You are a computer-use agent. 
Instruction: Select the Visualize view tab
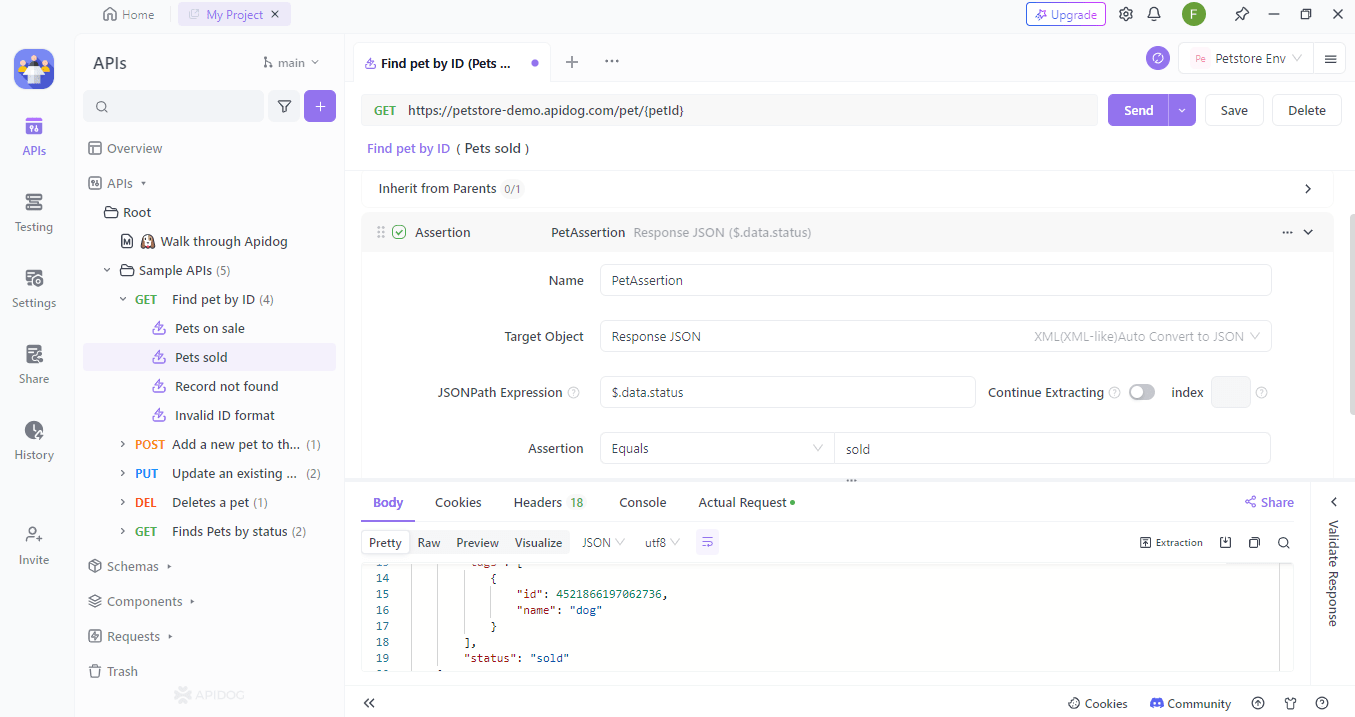(x=538, y=542)
